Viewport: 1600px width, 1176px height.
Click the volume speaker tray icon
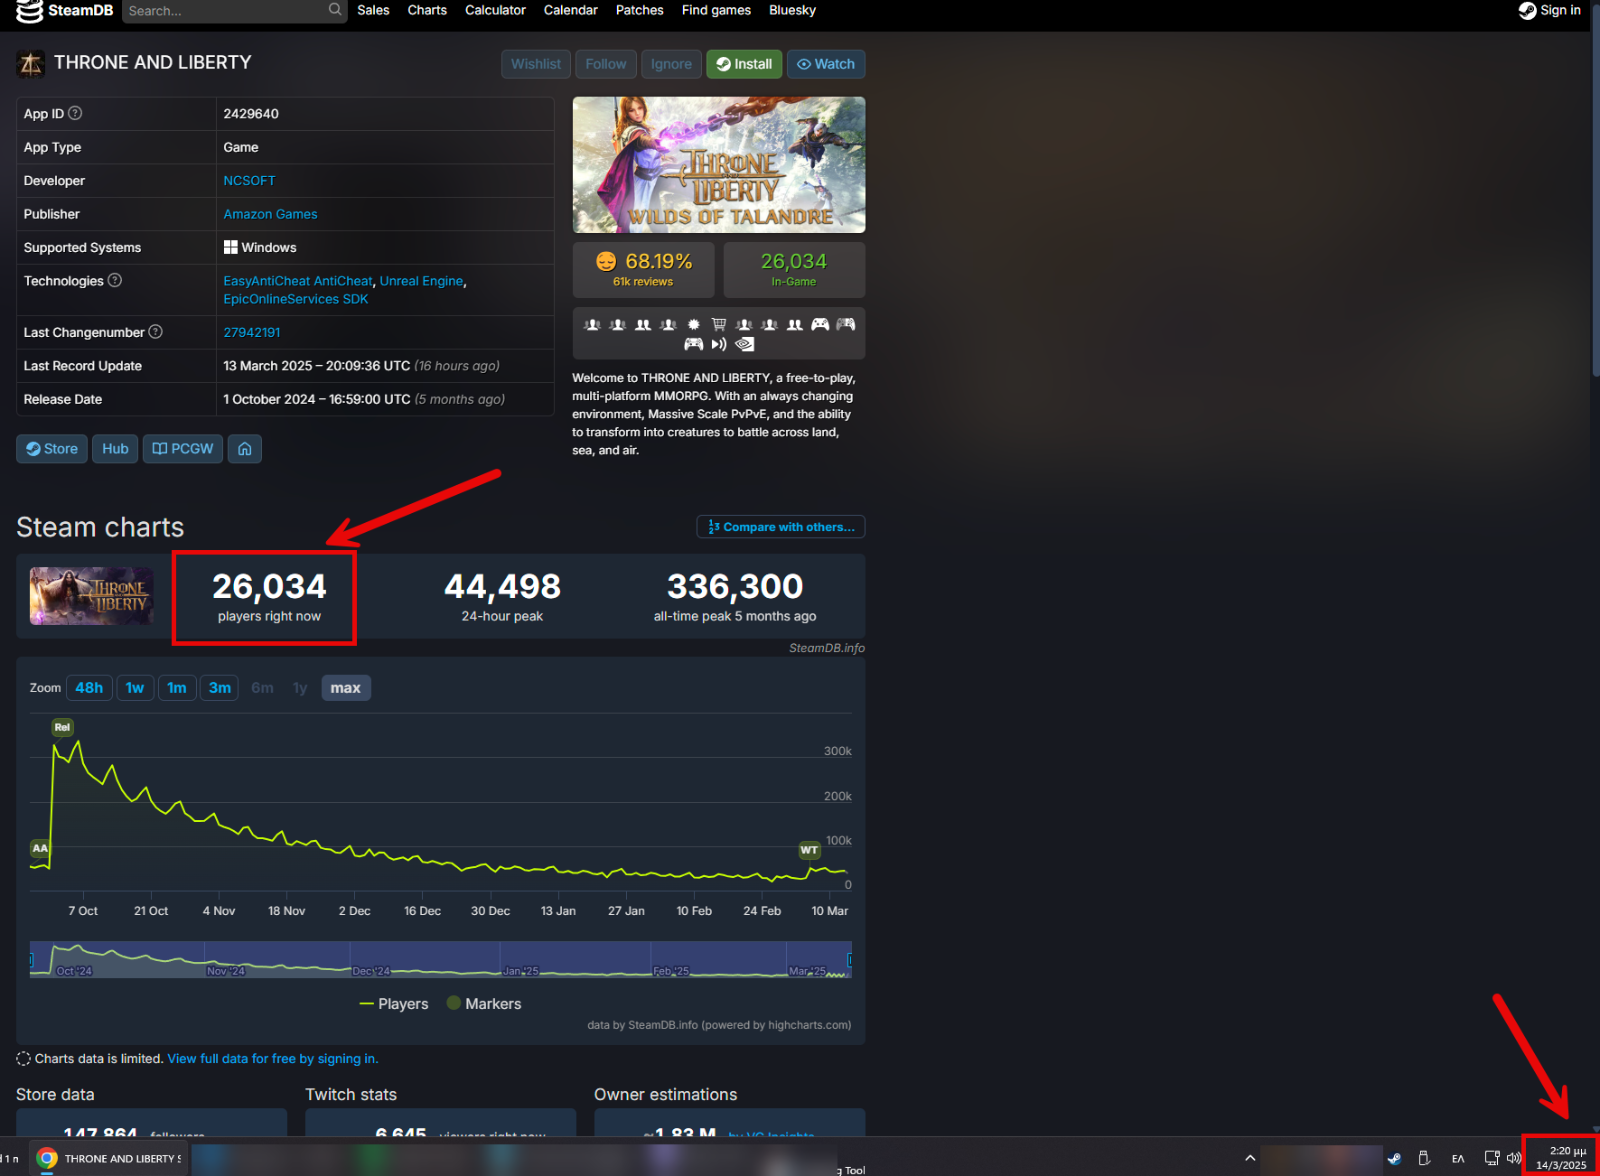(x=1513, y=1158)
